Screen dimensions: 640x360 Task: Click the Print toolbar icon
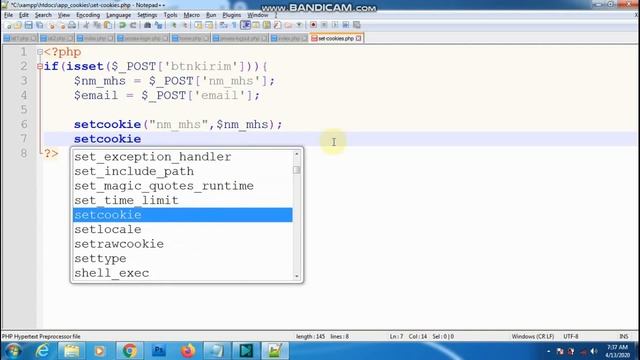(x=72, y=25)
